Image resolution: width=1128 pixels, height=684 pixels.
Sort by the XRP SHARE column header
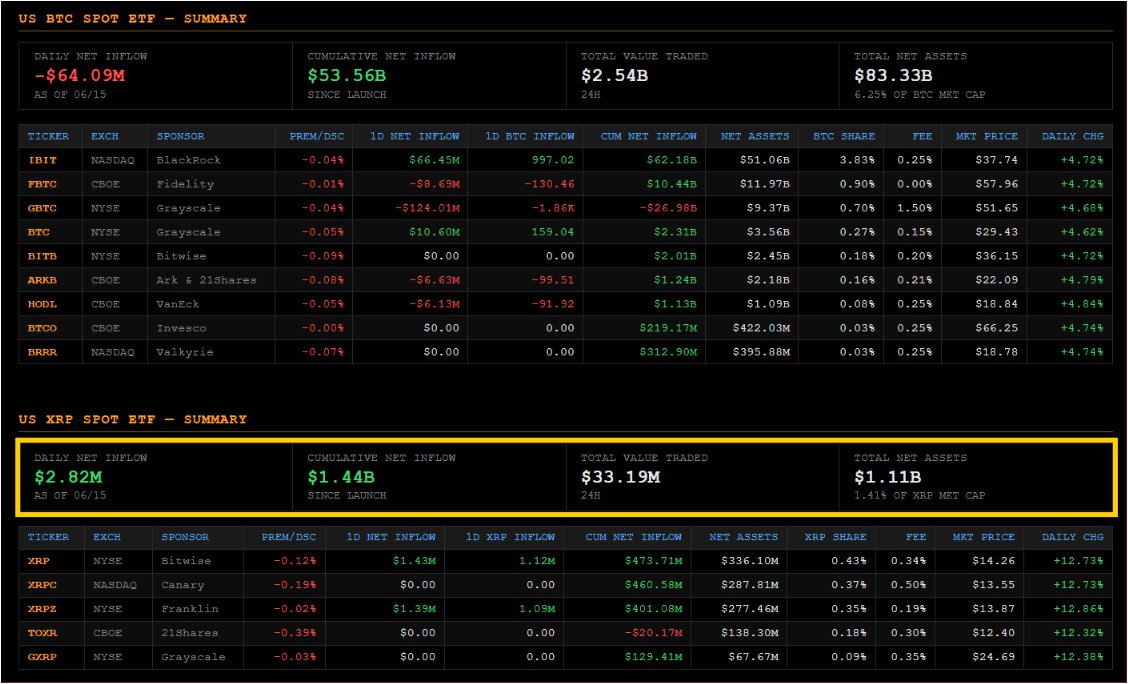pyautogui.click(x=835, y=537)
